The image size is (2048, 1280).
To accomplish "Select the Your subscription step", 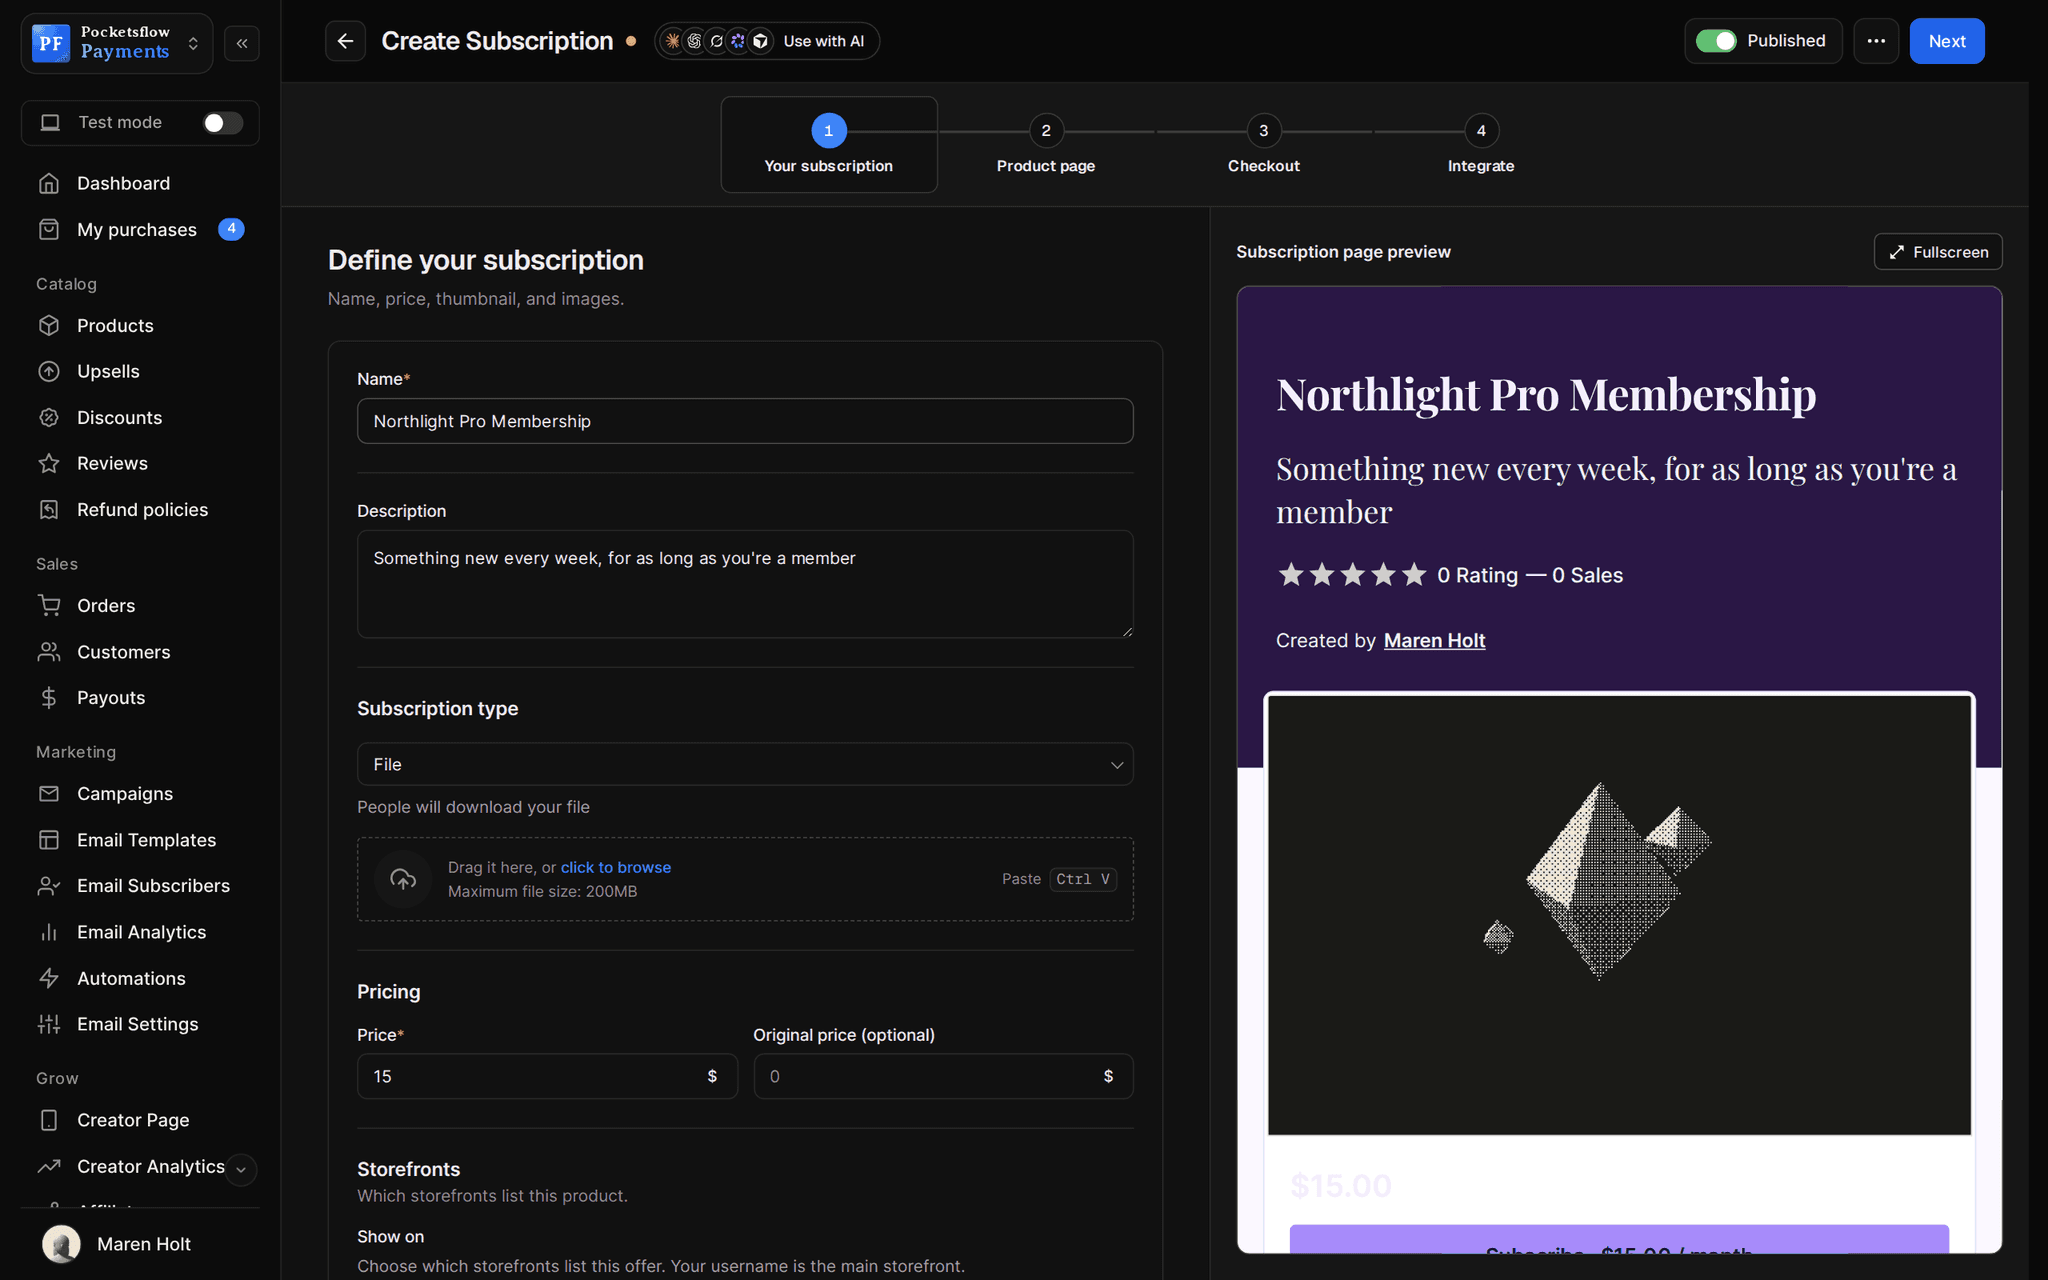I will click(828, 144).
